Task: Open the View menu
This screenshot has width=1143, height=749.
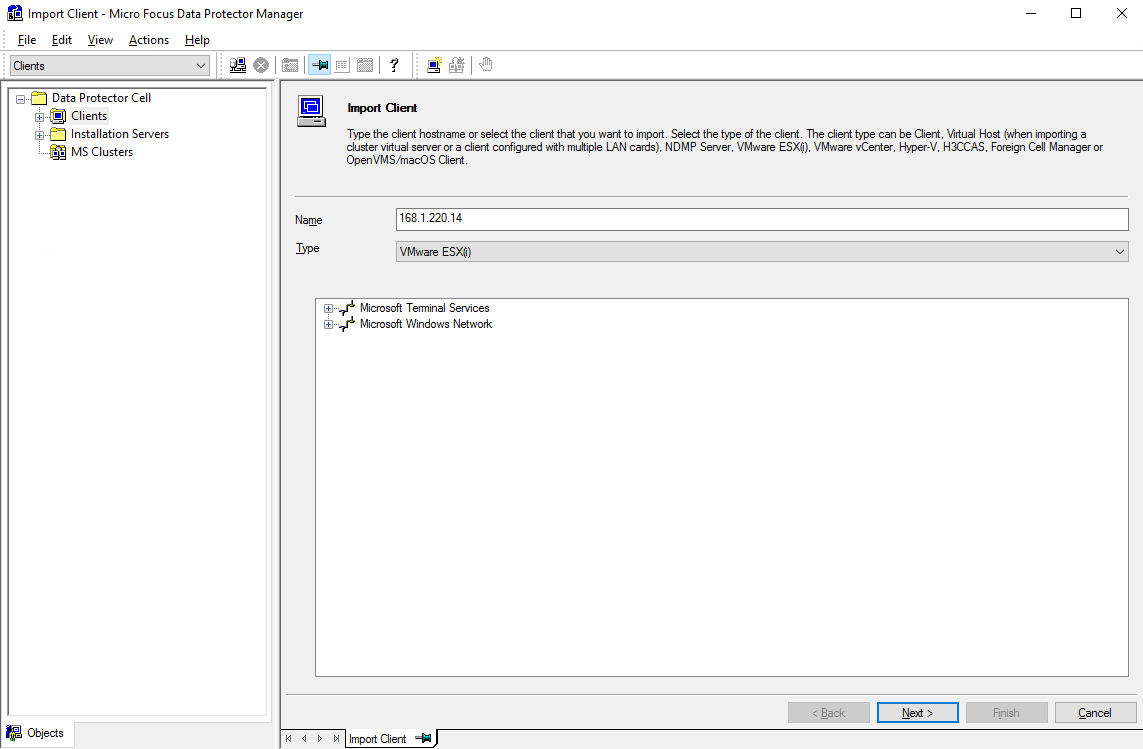Action: [100, 40]
